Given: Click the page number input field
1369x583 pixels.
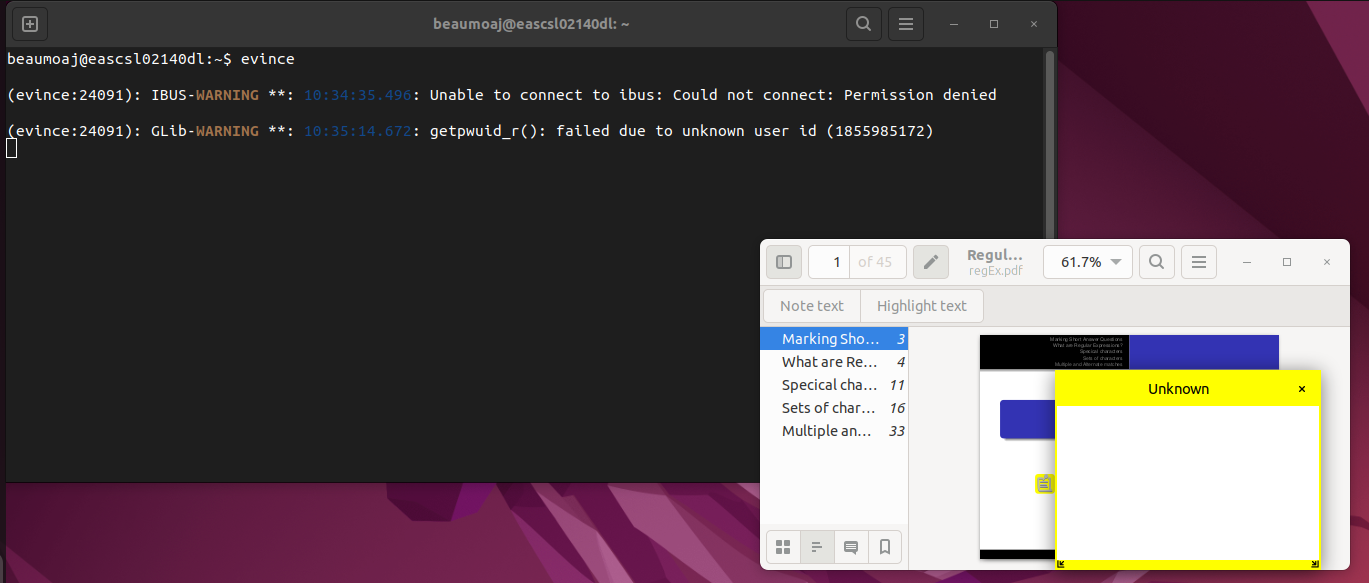Looking at the screenshot, I should [x=830, y=262].
